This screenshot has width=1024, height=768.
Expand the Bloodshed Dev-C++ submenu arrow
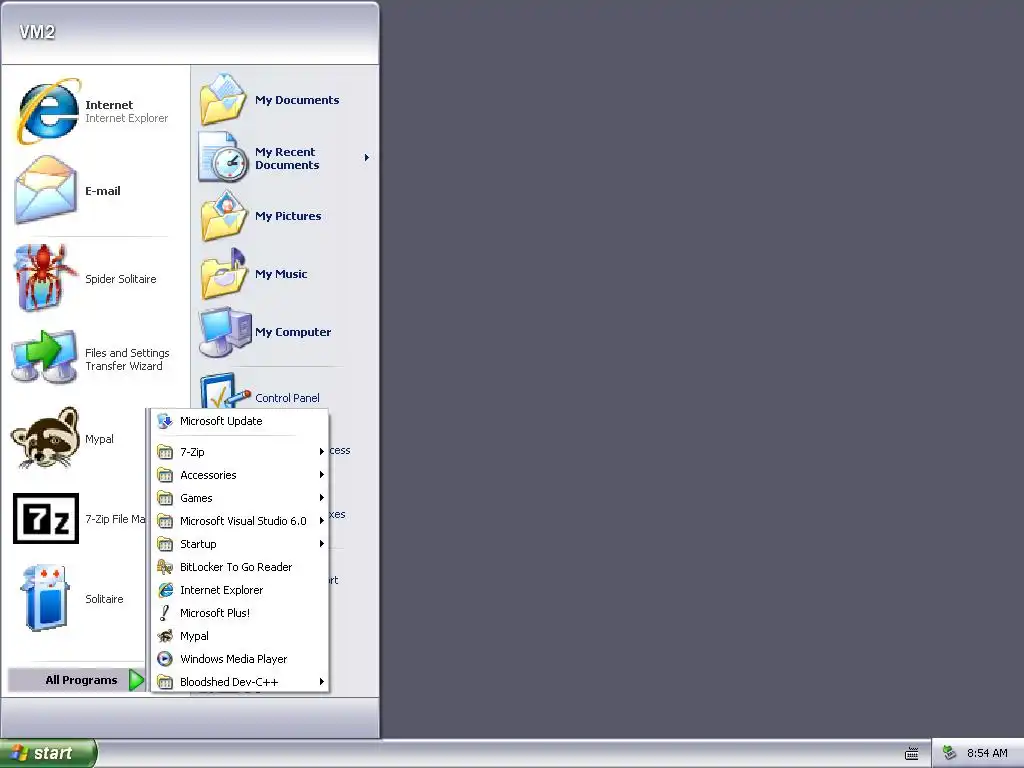point(321,682)
